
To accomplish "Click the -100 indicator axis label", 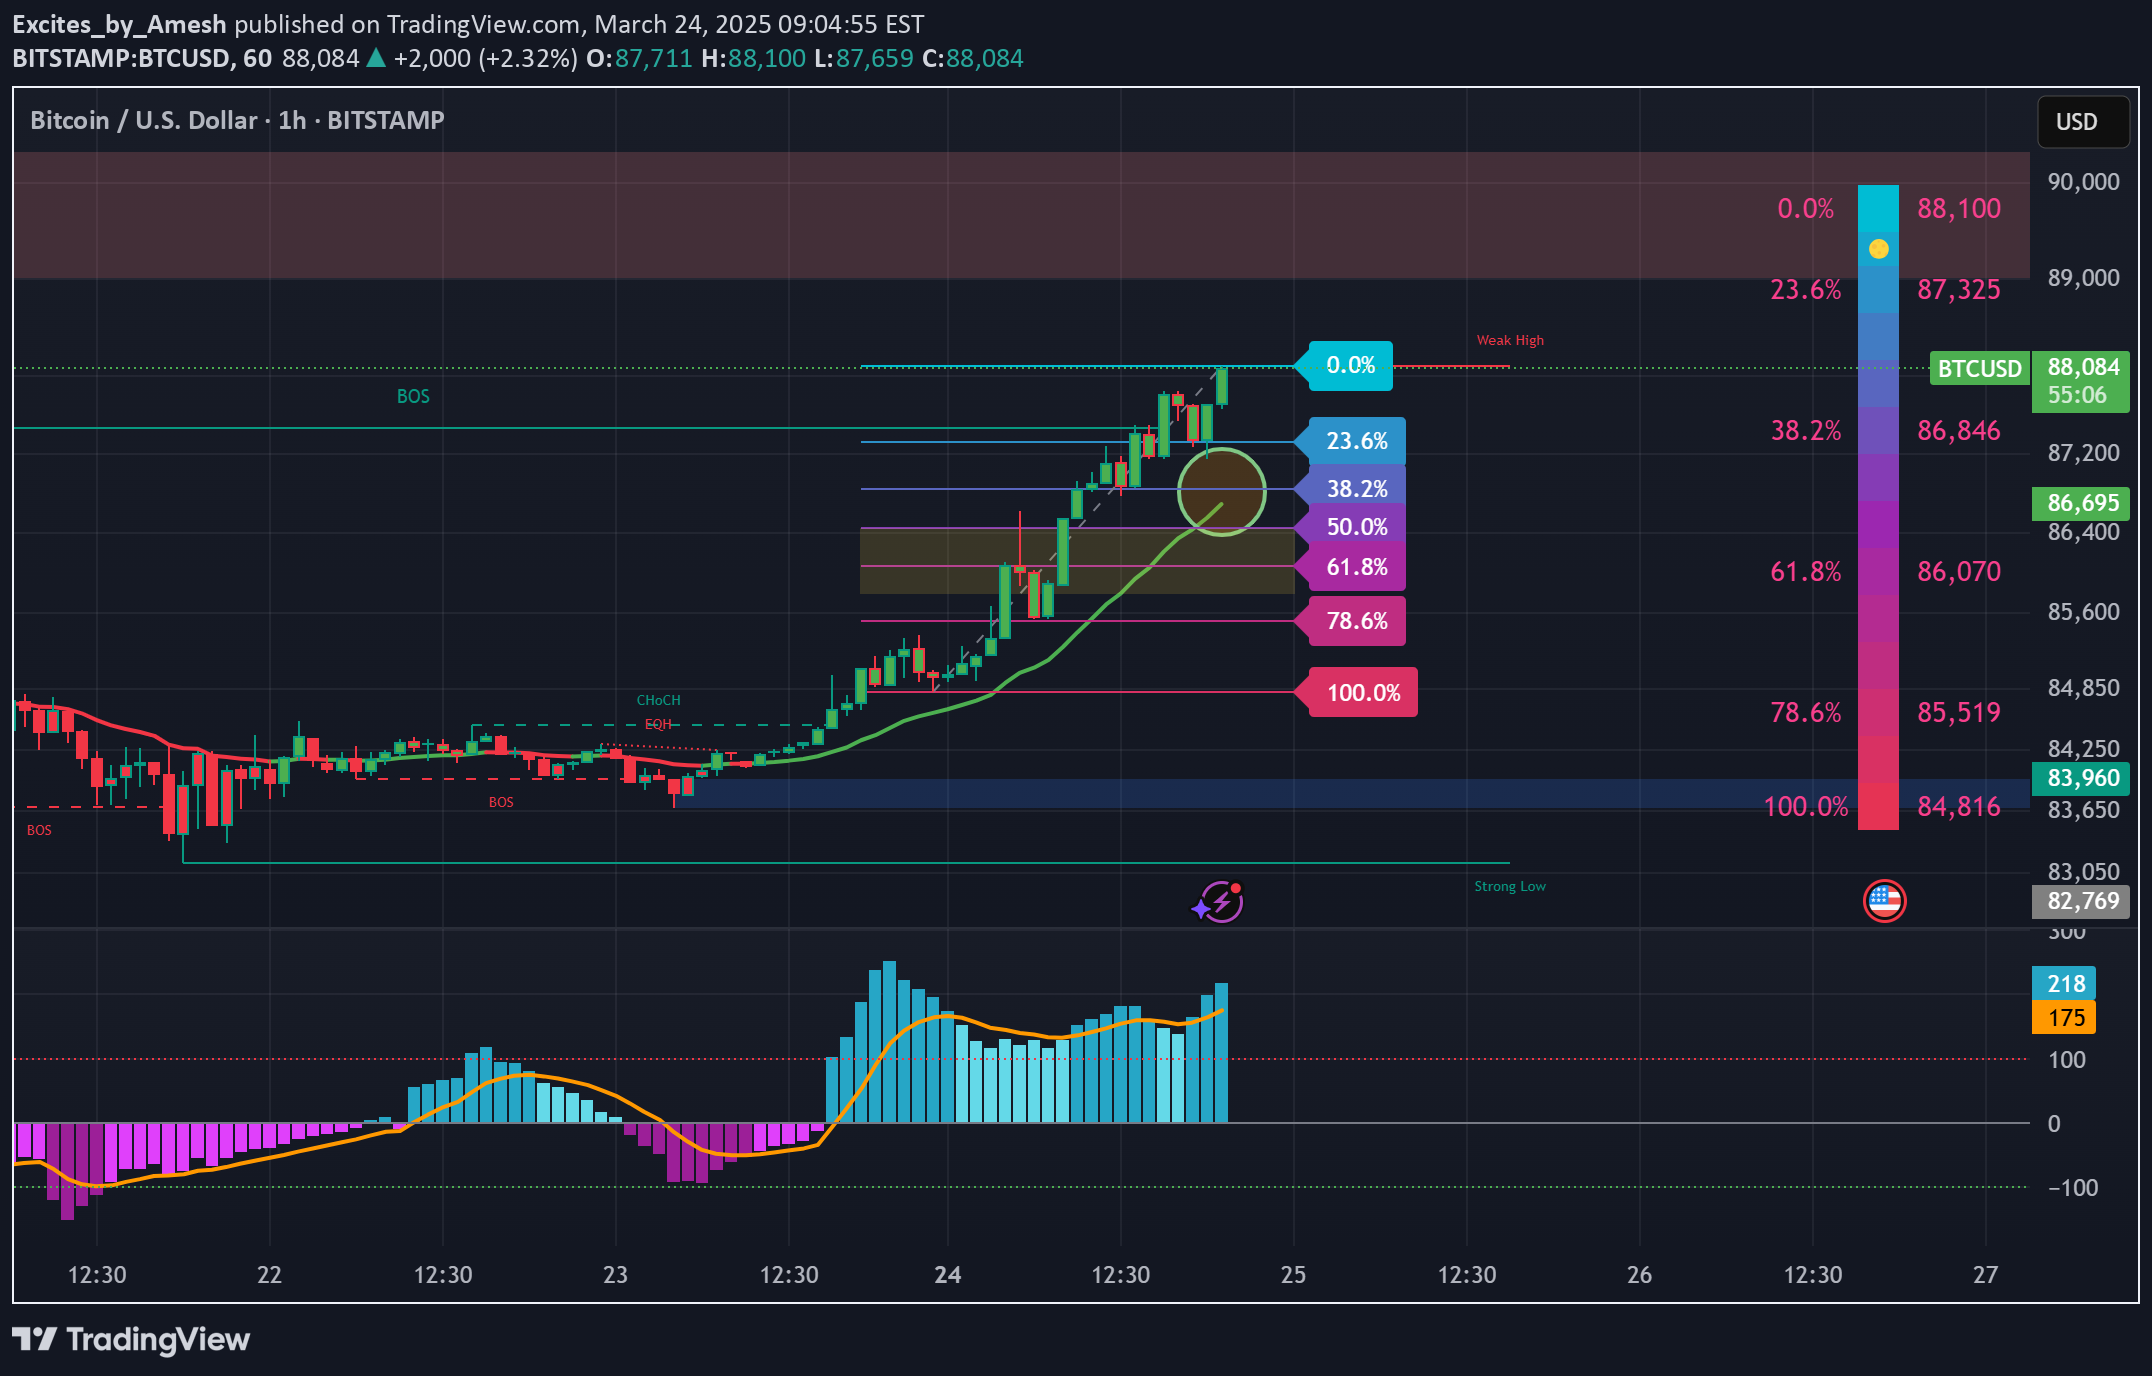I will point(2073,1188).
